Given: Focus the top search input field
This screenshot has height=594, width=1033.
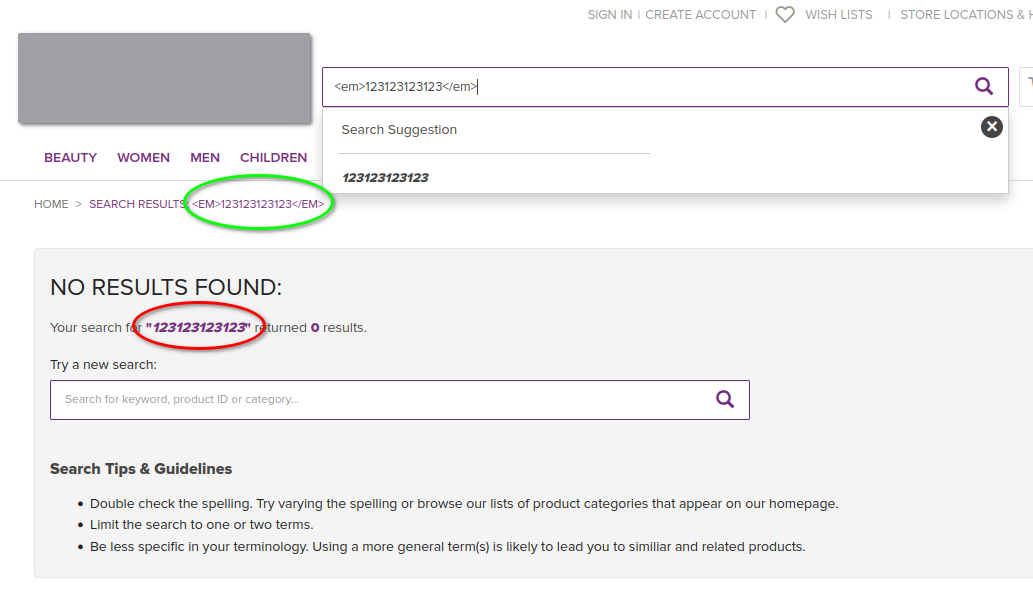Looking at the screenshot, I should 640,87.
